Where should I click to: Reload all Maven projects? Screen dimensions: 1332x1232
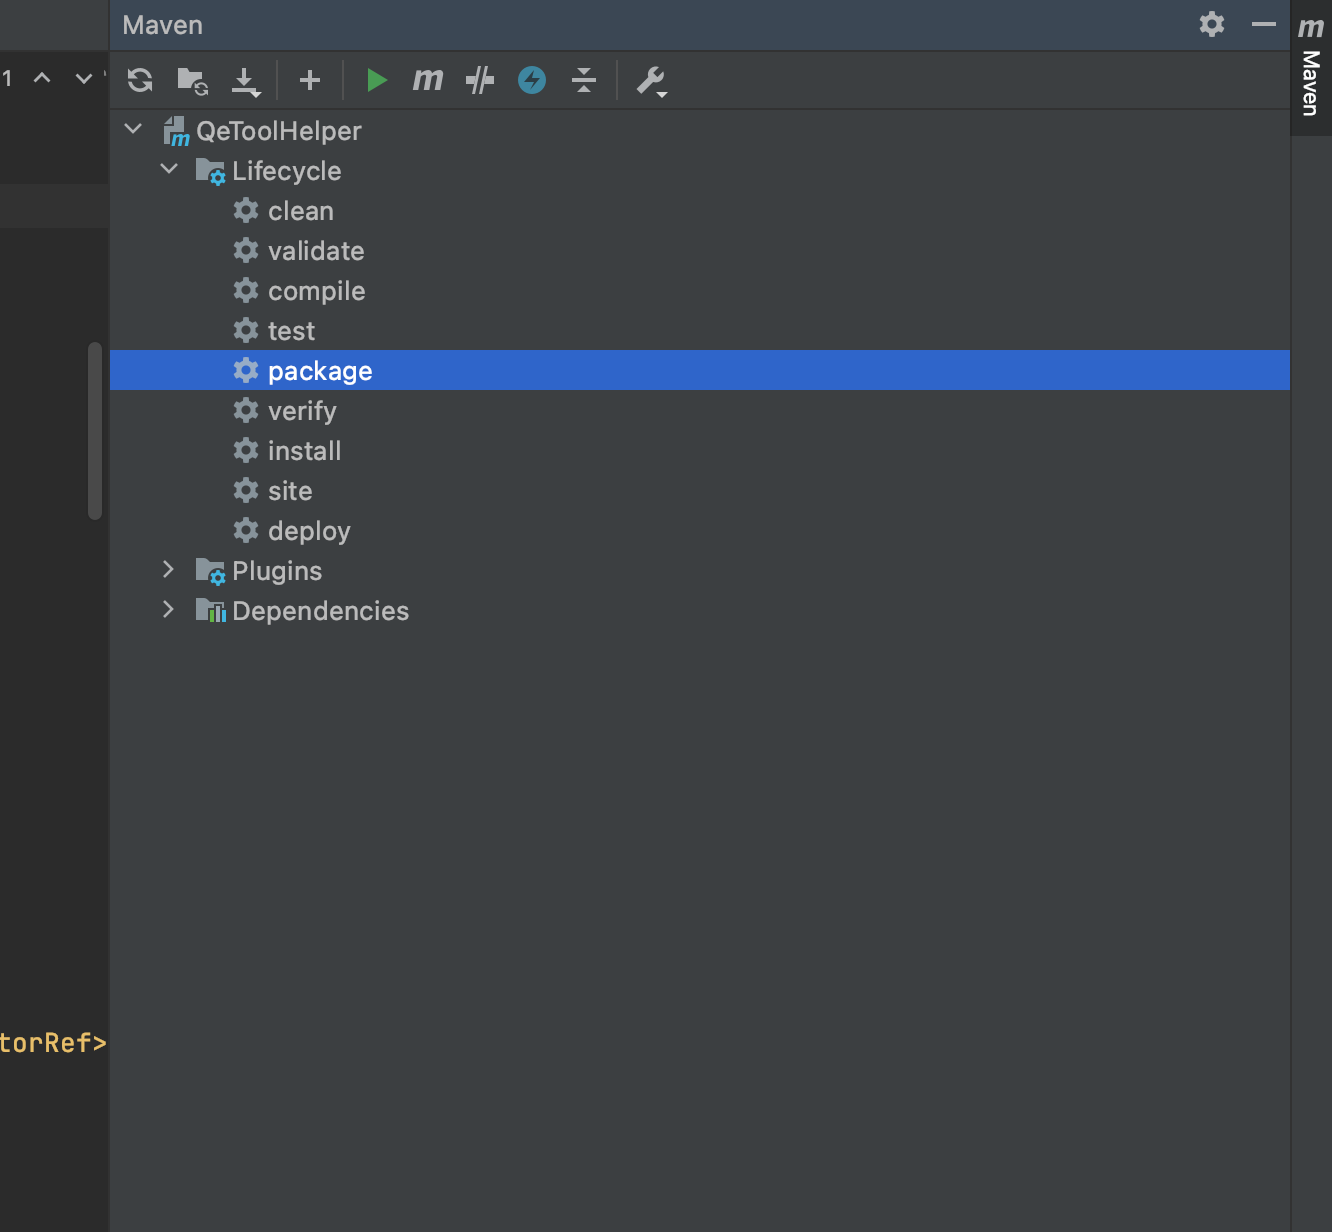tap(140, 80)
